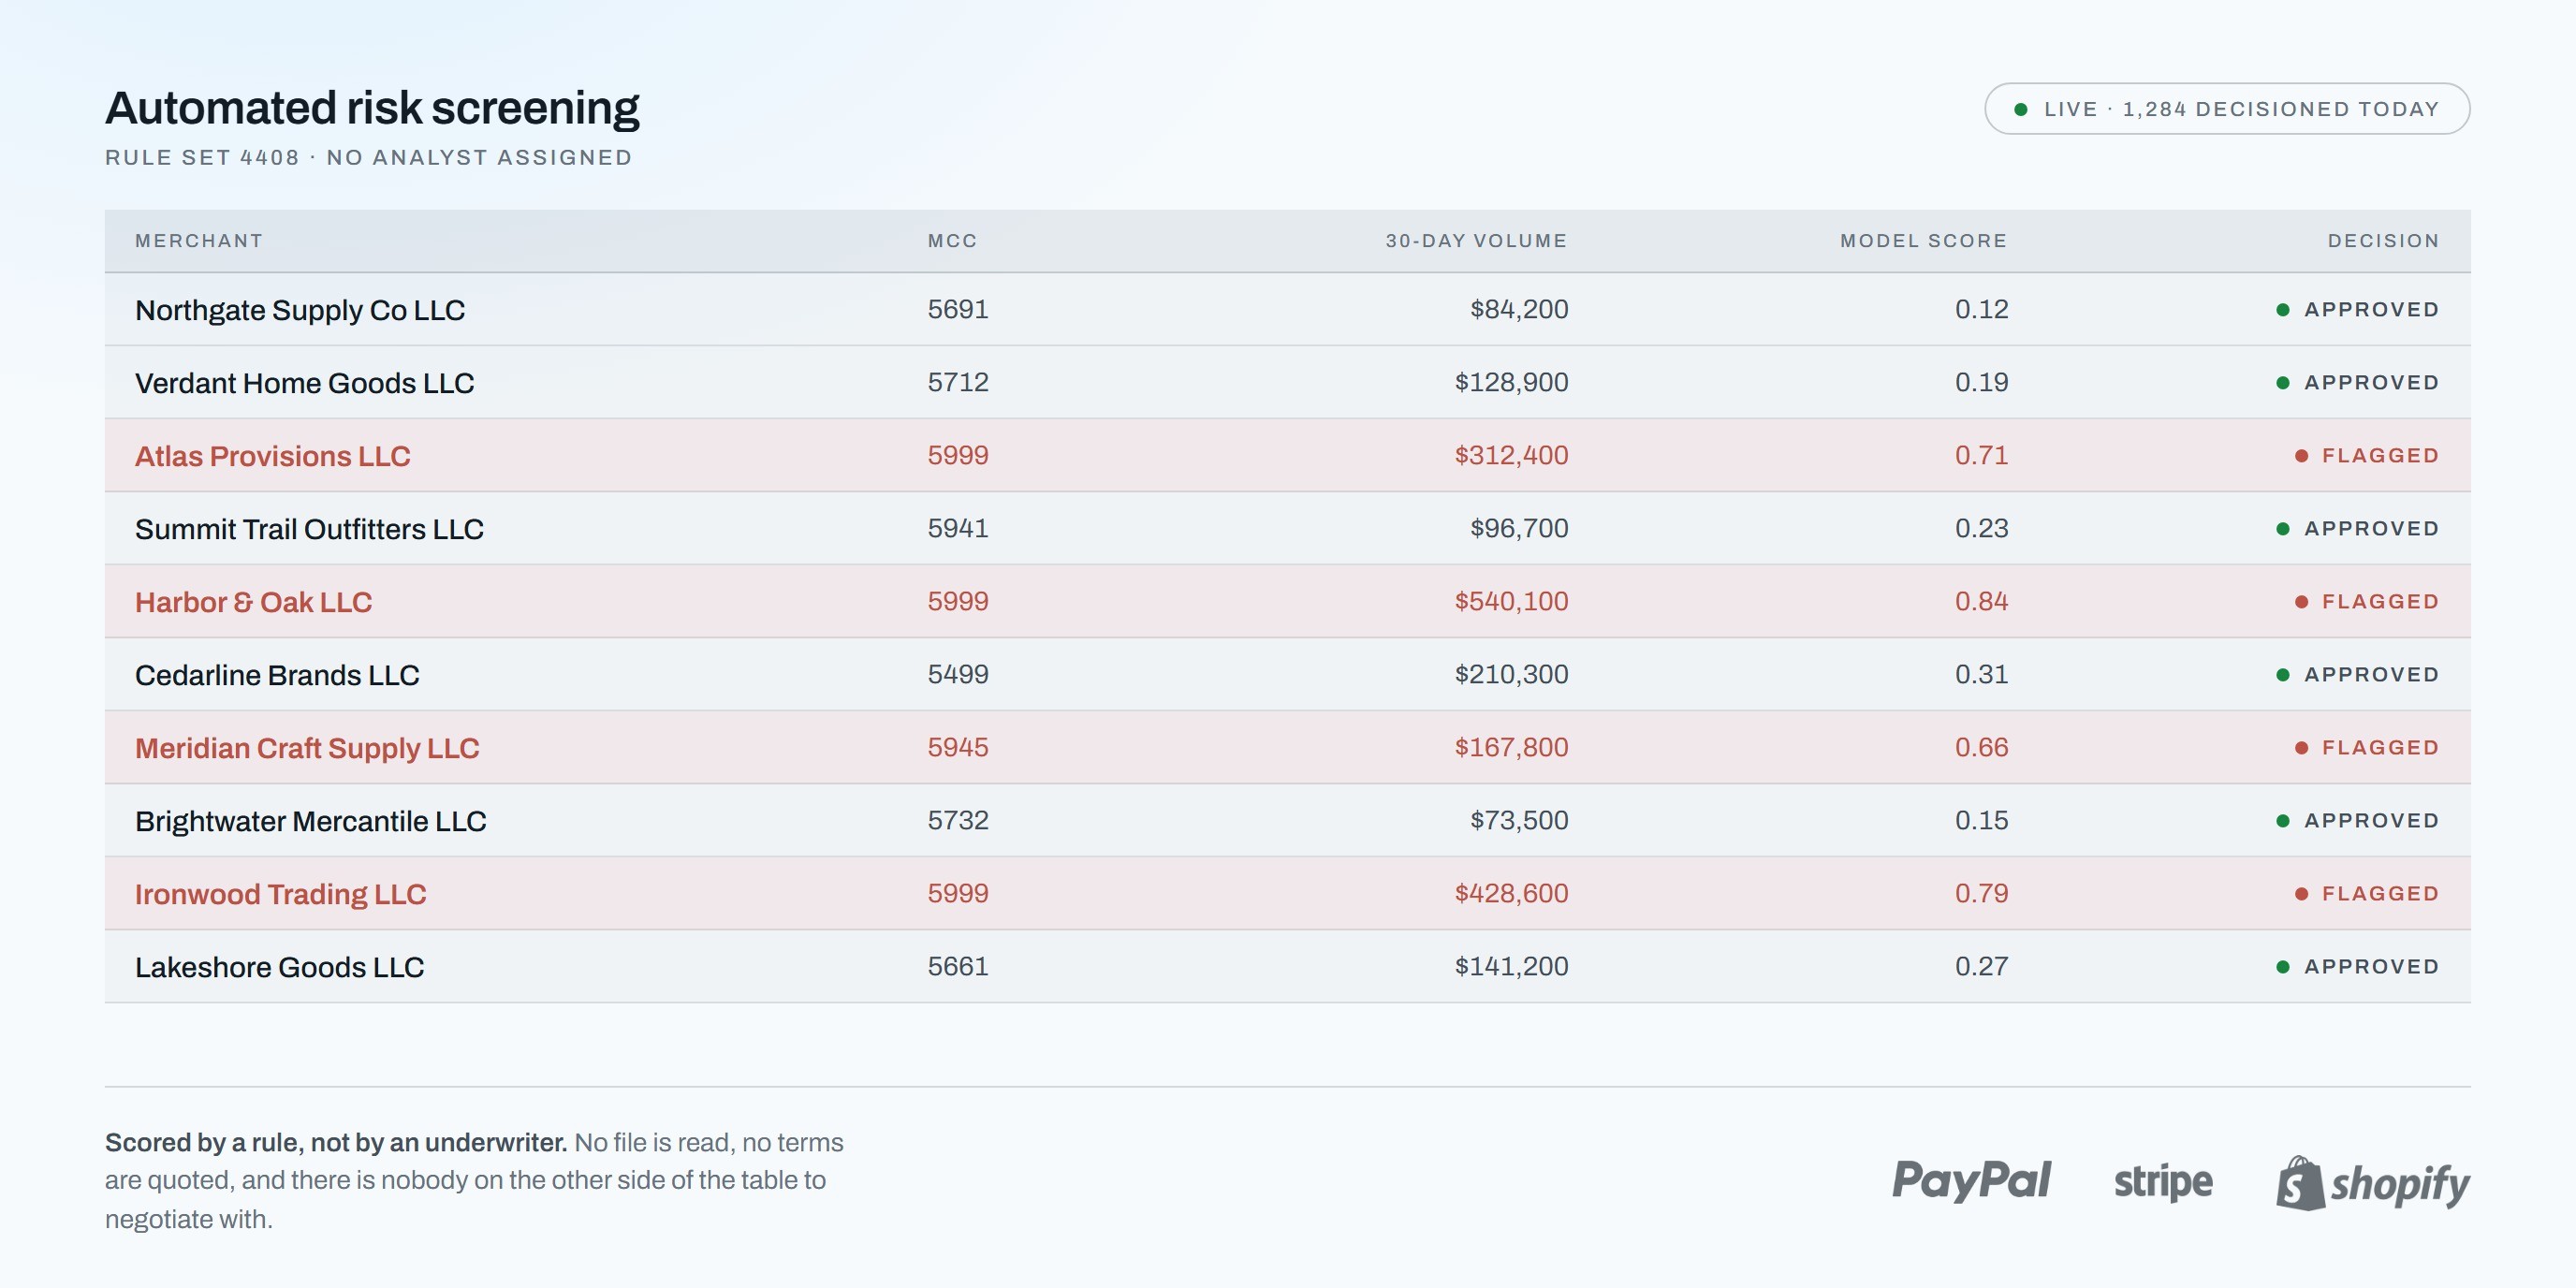The width and height of the screenshot is (2576, 1288).
Task: Click the Stripe logo
Action: tap(2163, 1182)
